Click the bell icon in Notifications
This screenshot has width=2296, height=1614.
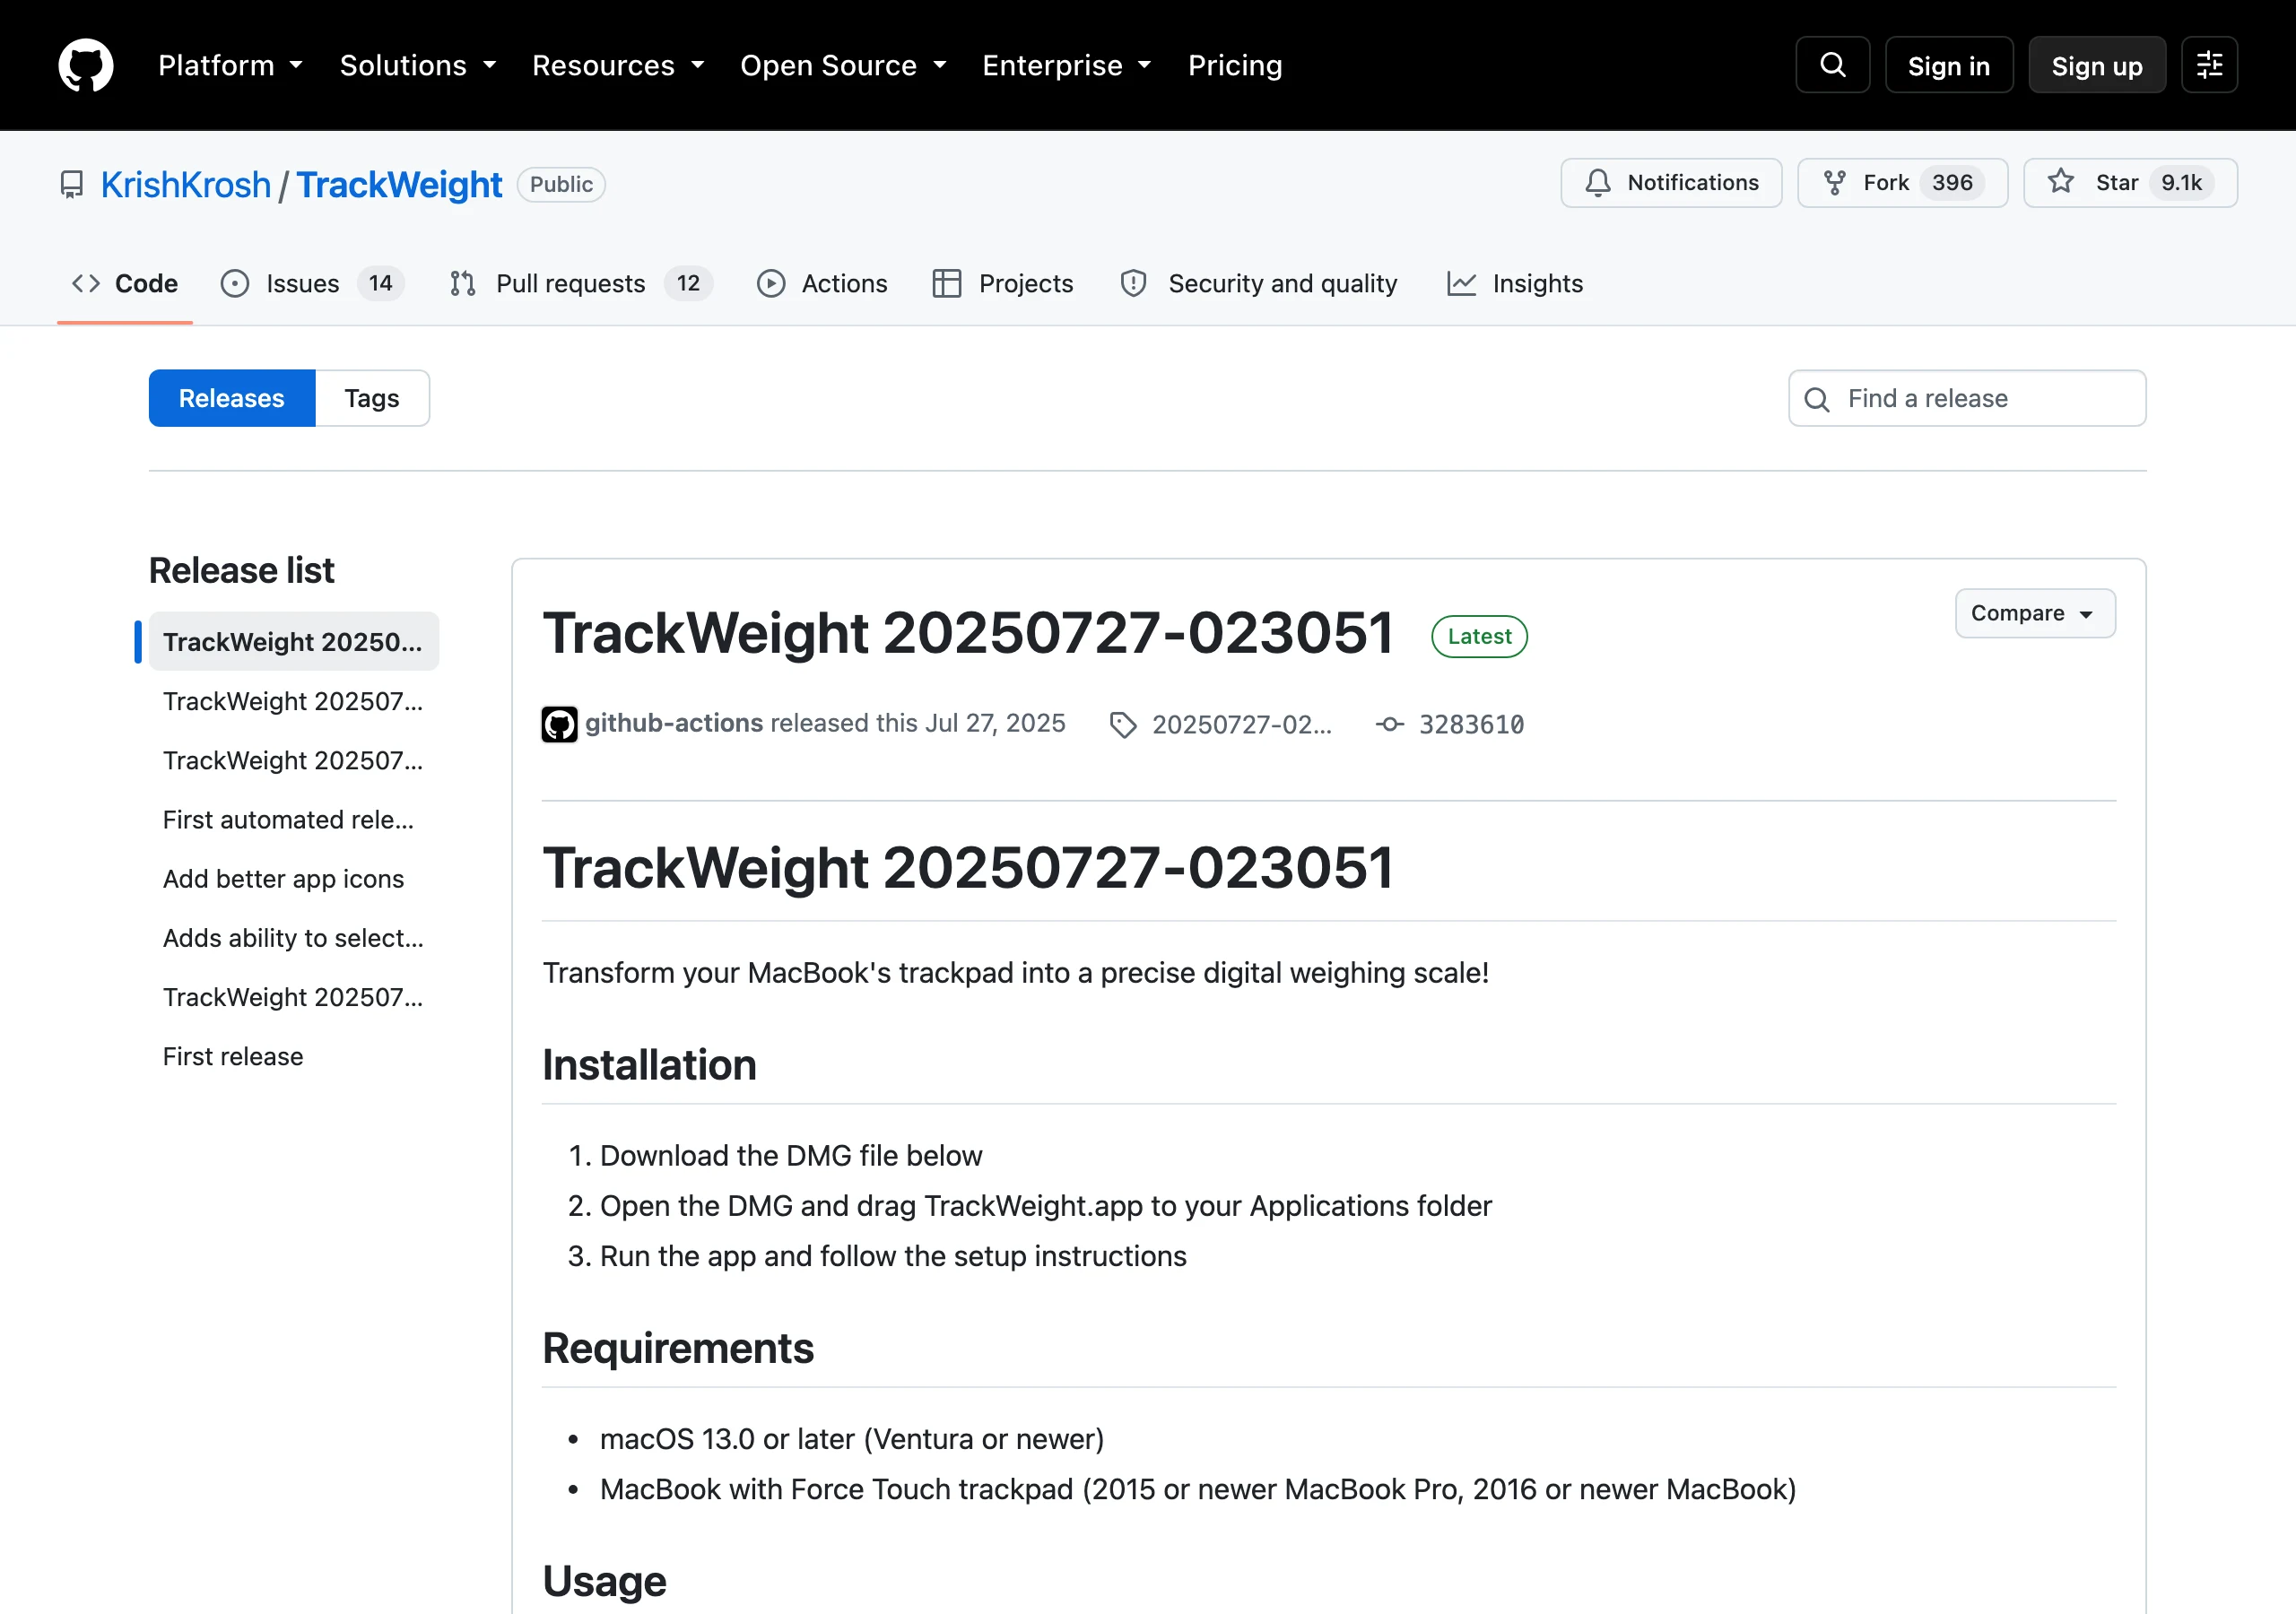click(1598, 183)
